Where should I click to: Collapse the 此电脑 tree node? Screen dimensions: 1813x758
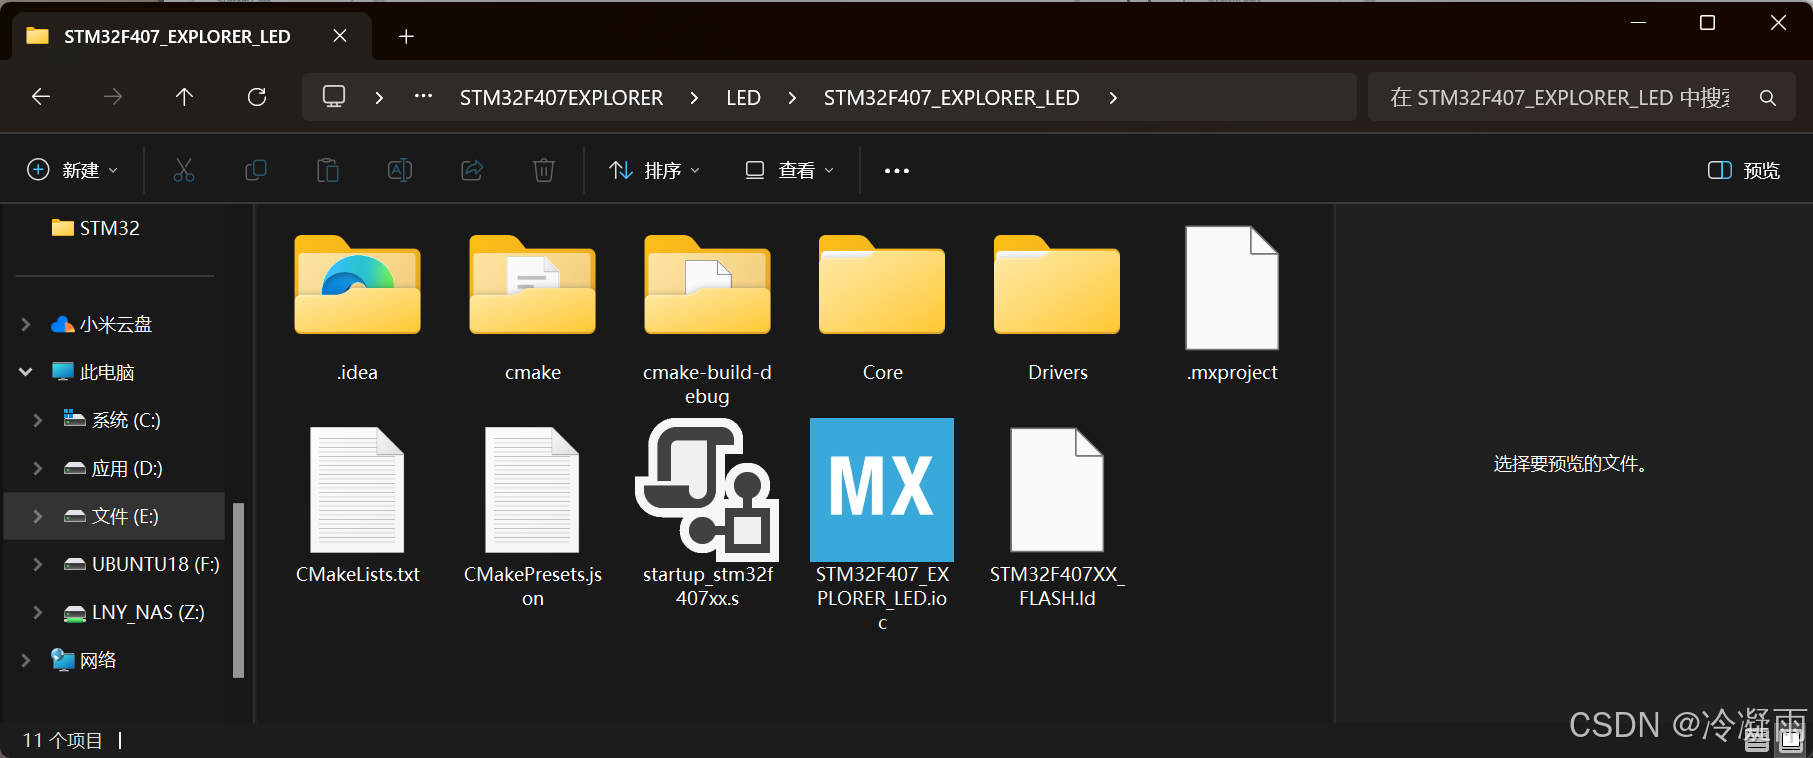click(x=26, y=372)
